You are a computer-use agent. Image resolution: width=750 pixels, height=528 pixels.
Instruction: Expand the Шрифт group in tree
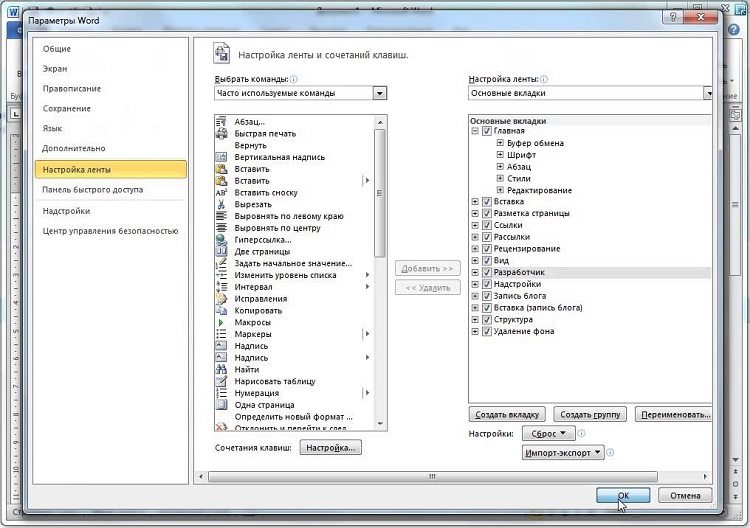point(500,155)
